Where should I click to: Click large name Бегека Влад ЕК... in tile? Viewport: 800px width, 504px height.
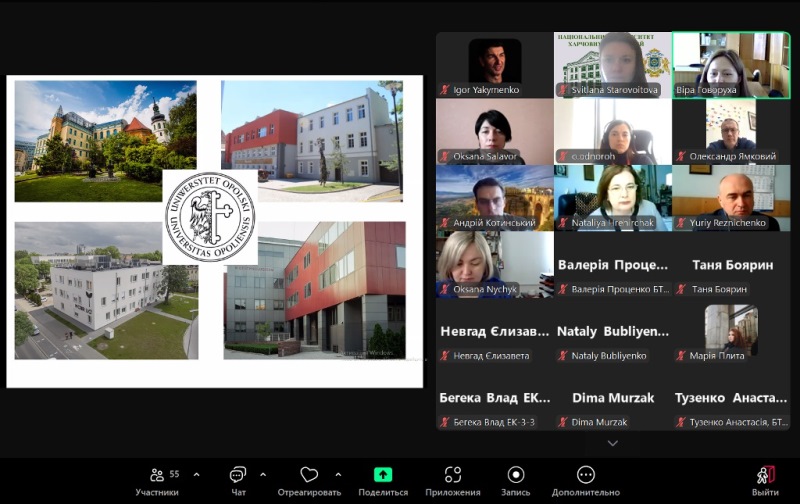pos(495,398)
